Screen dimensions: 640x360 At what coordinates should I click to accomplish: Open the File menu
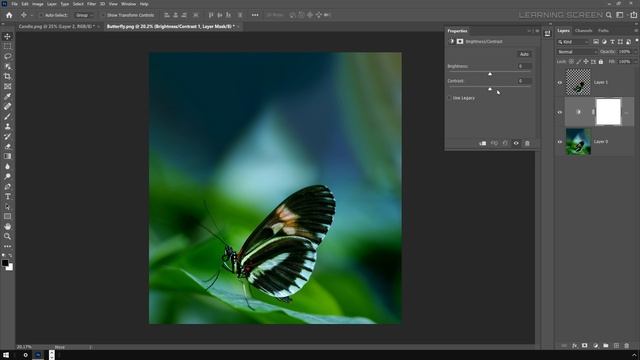[x=14, y=4]
